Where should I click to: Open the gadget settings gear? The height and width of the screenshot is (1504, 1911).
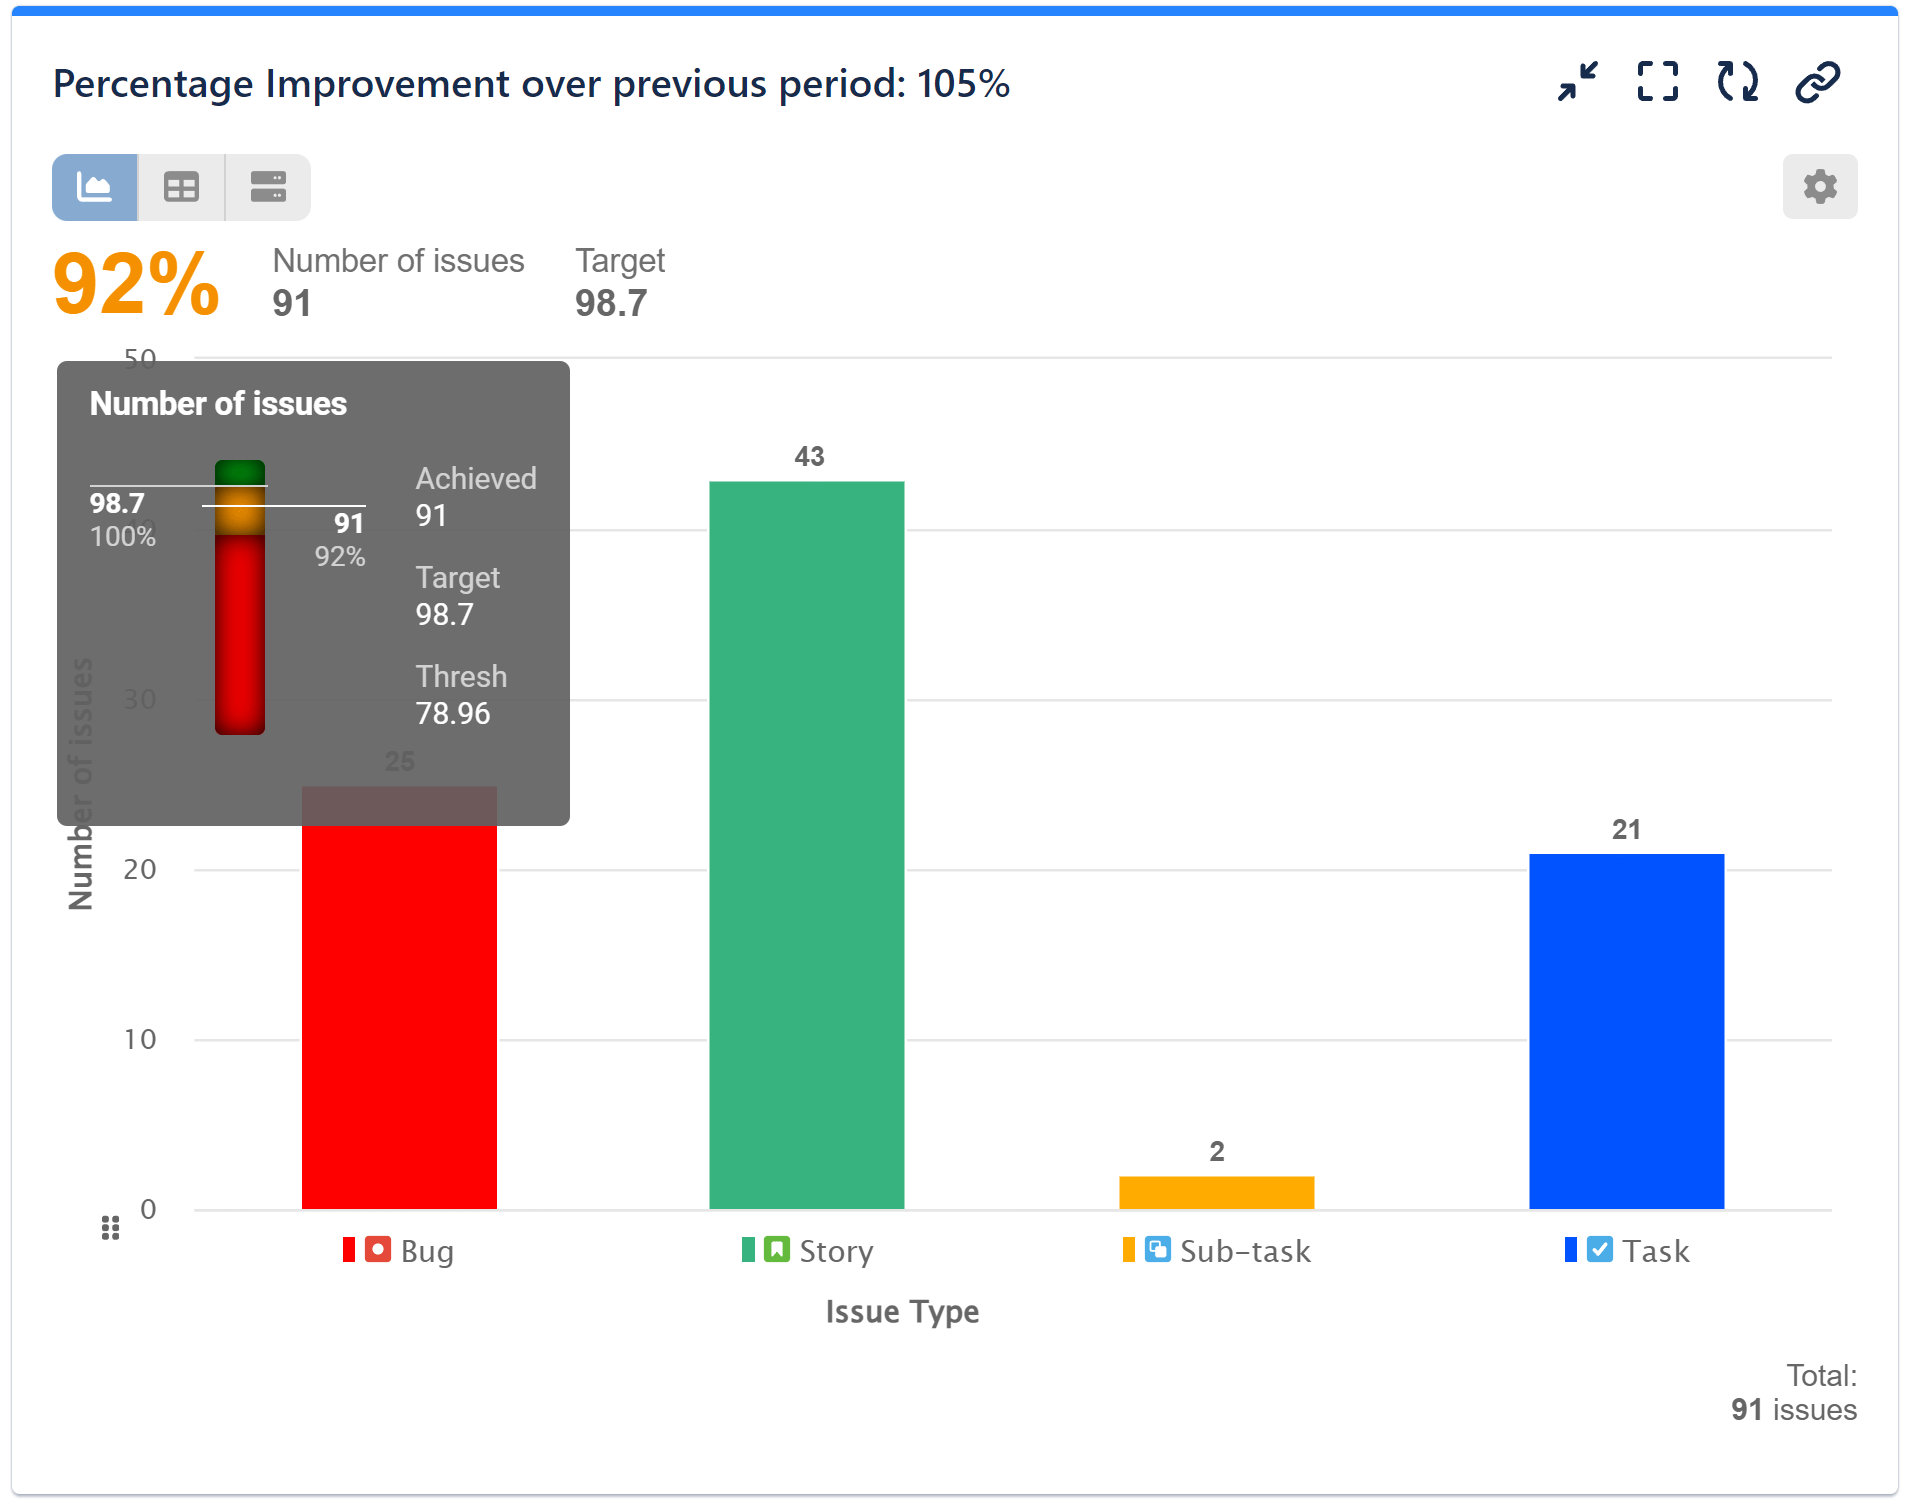click(1820, 187)
